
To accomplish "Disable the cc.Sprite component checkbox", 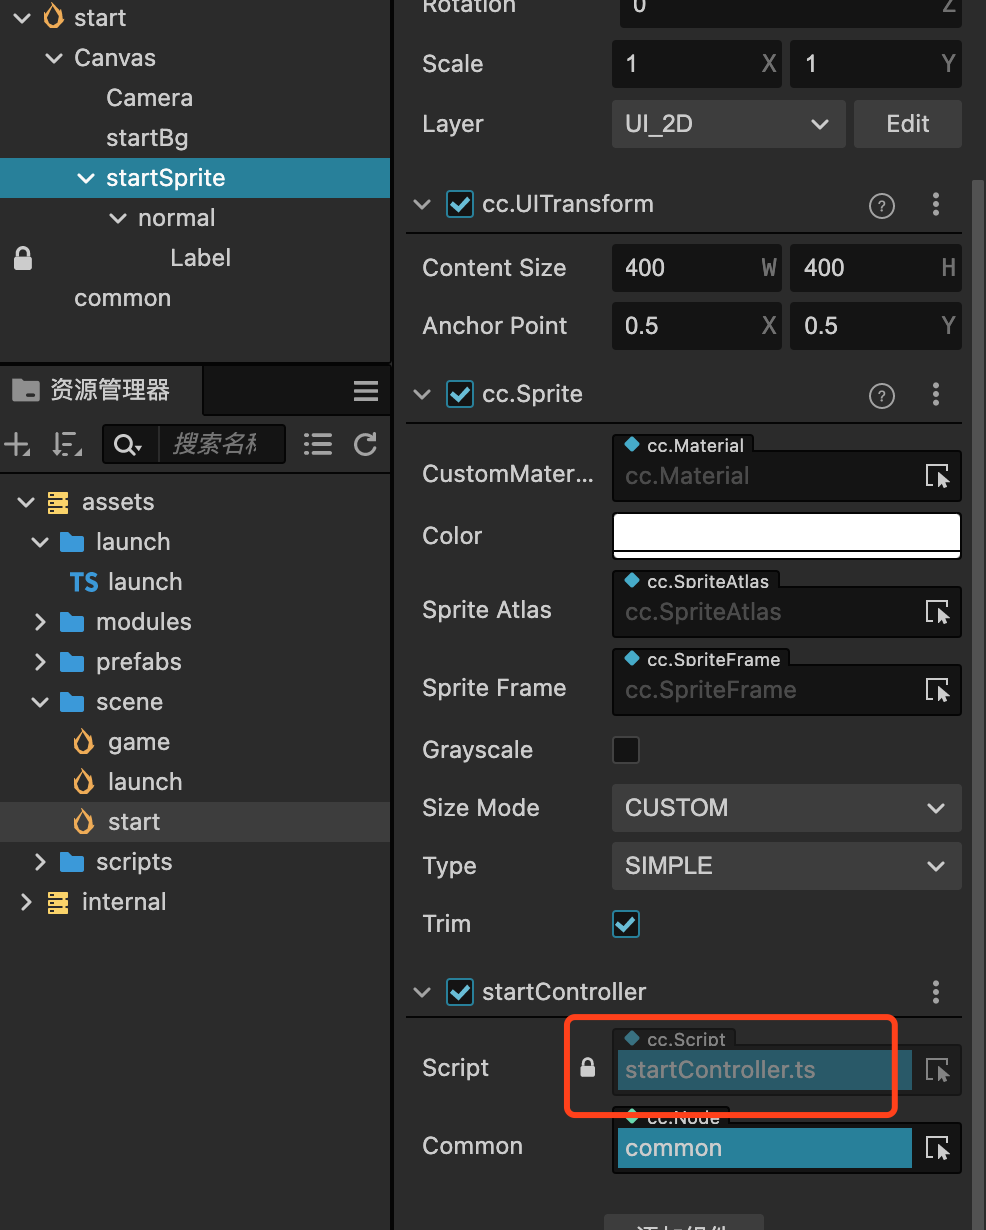I will pyautogui.click(x=460, y=394).
